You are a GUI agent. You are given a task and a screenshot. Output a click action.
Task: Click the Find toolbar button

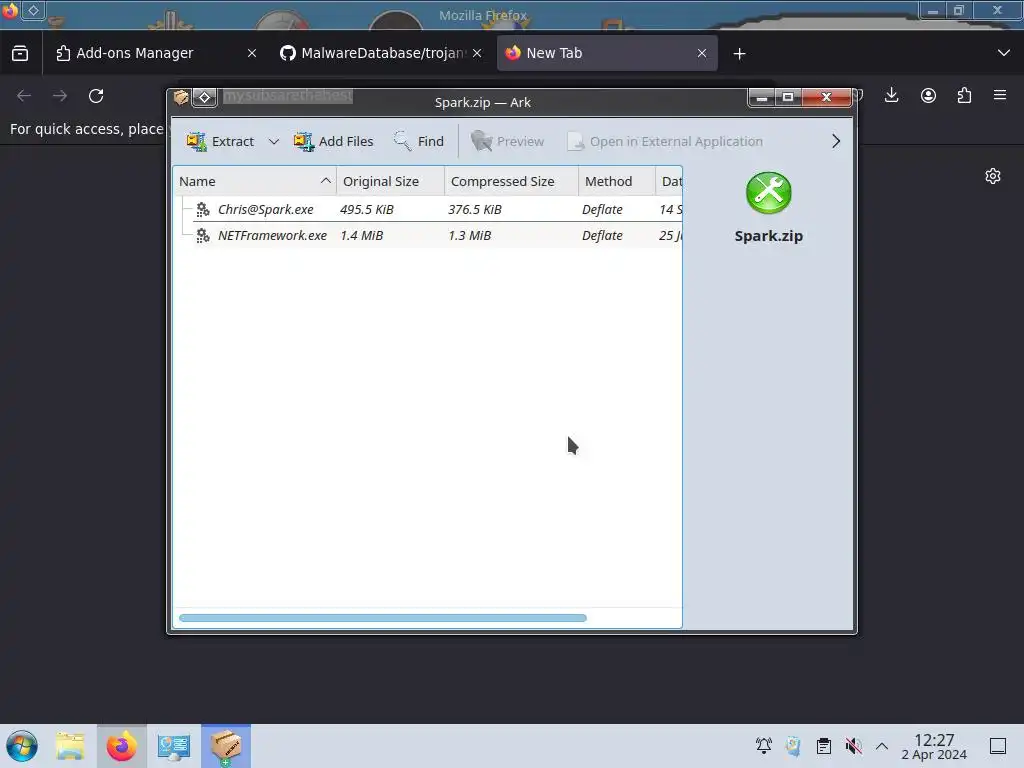(x=419, y=141)
